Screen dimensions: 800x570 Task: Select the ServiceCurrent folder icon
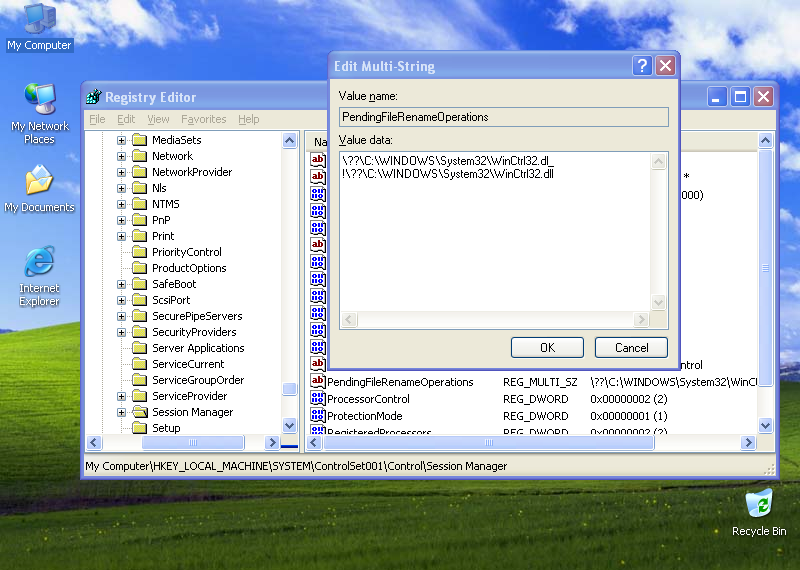tap(140, 364)
